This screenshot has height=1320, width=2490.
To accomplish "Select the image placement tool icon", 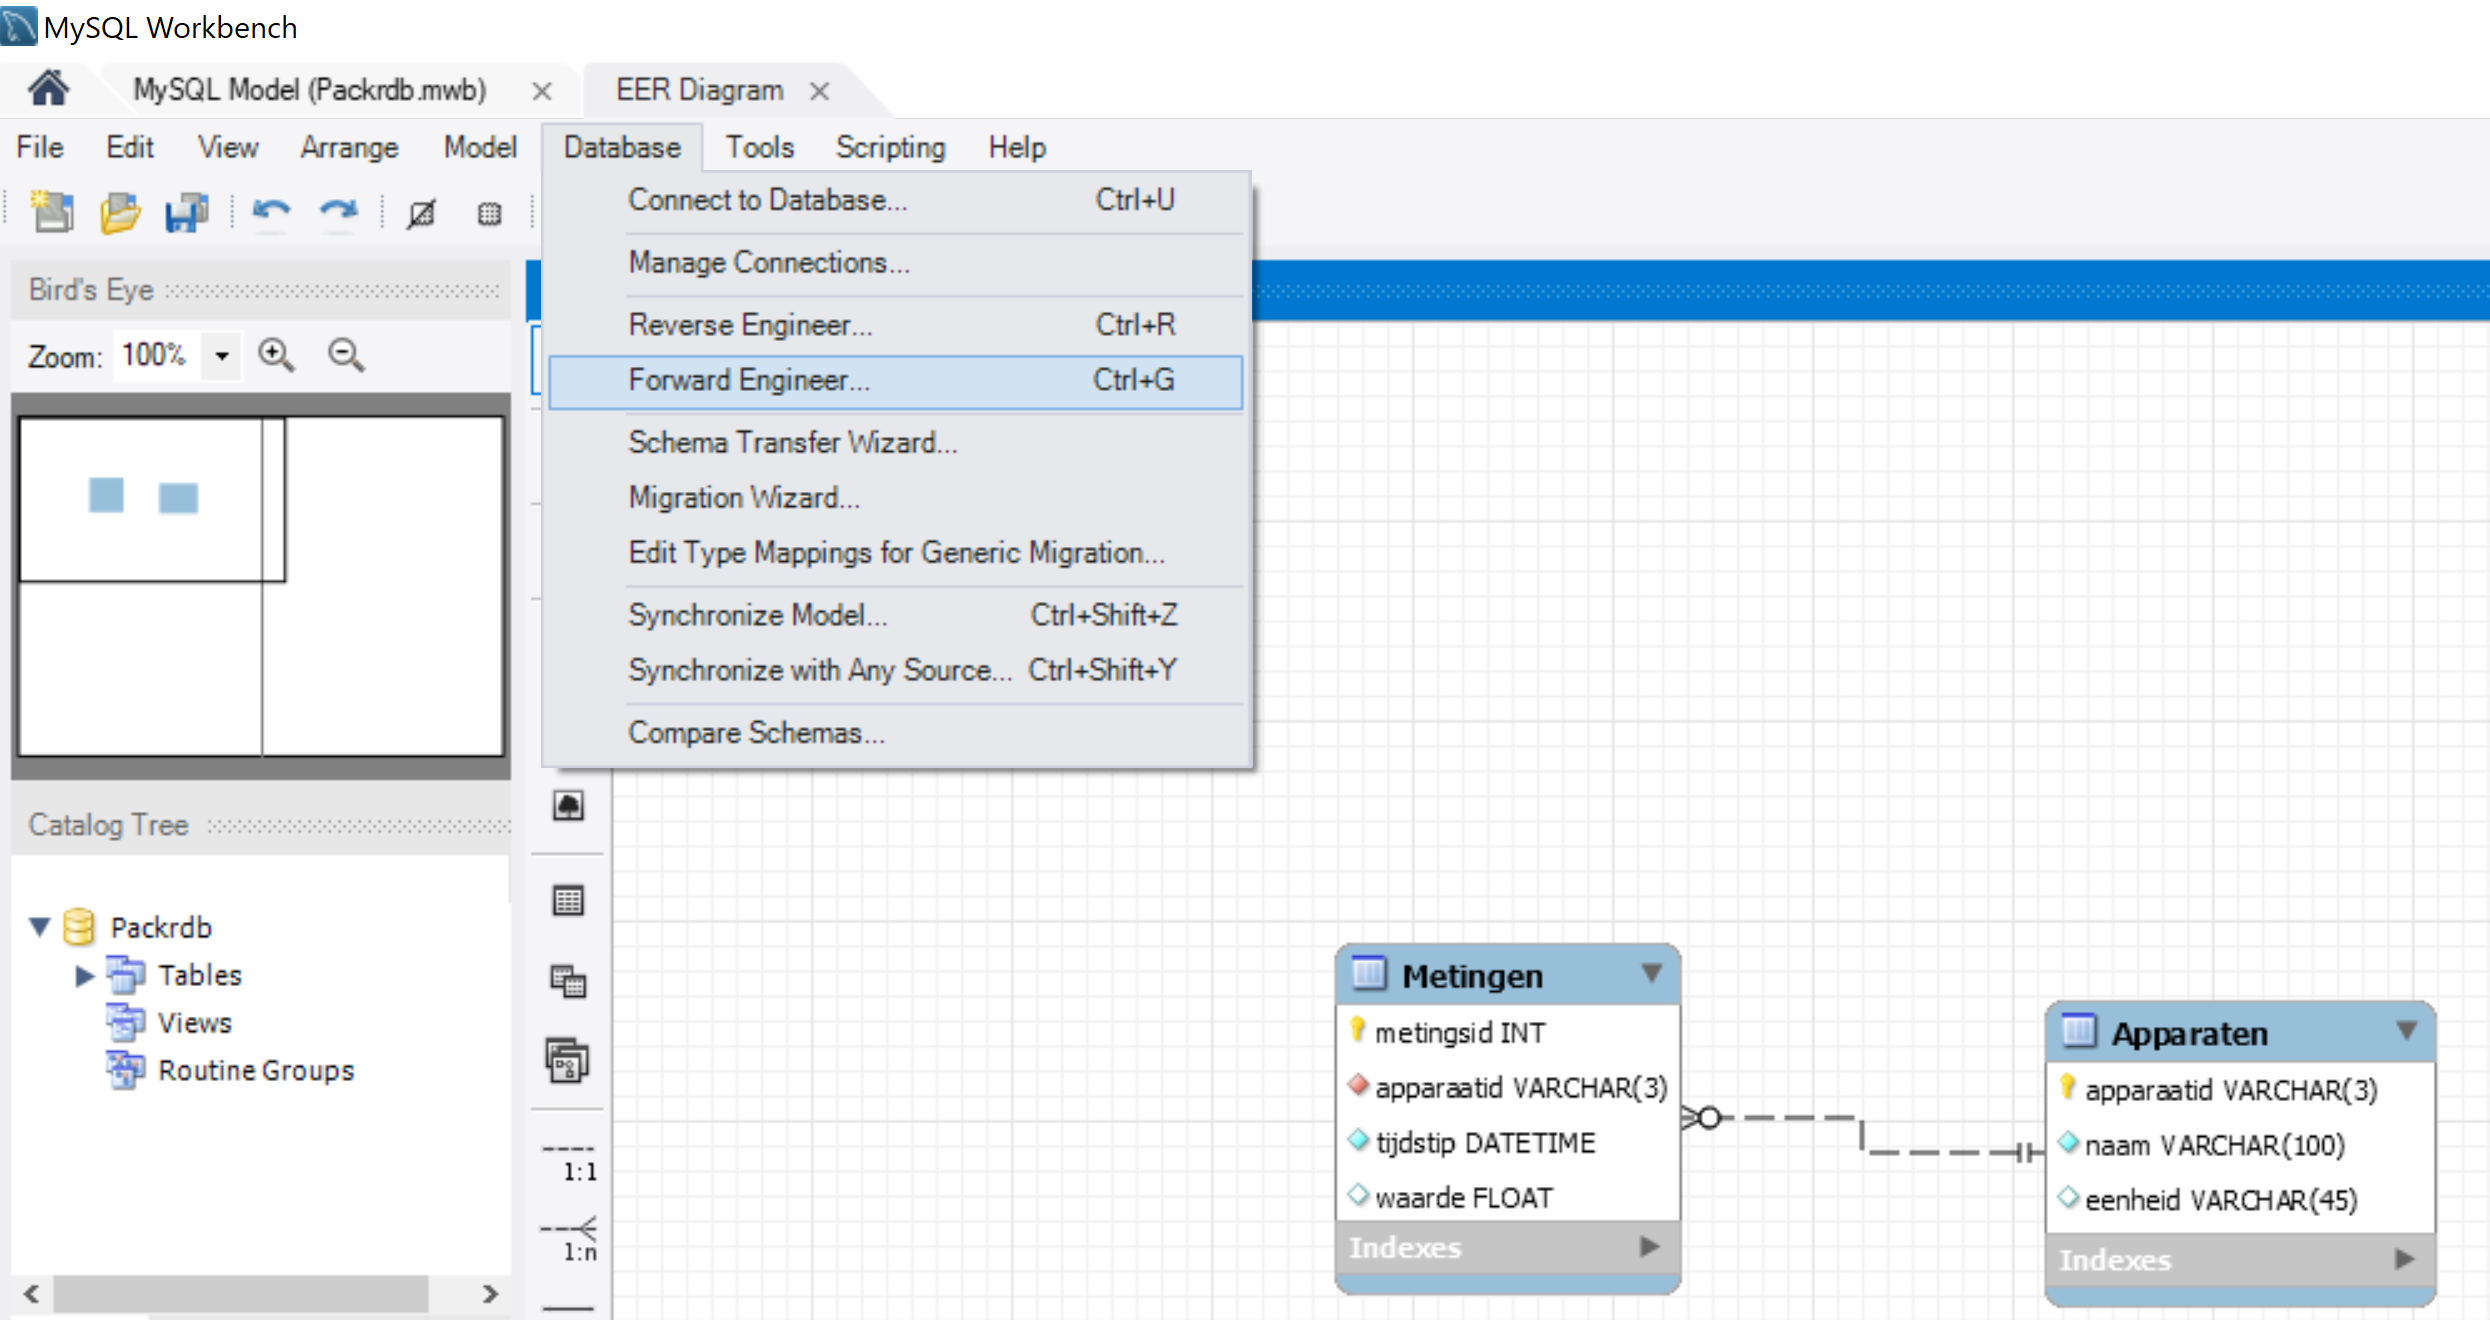I will click(x=568, y=805).
